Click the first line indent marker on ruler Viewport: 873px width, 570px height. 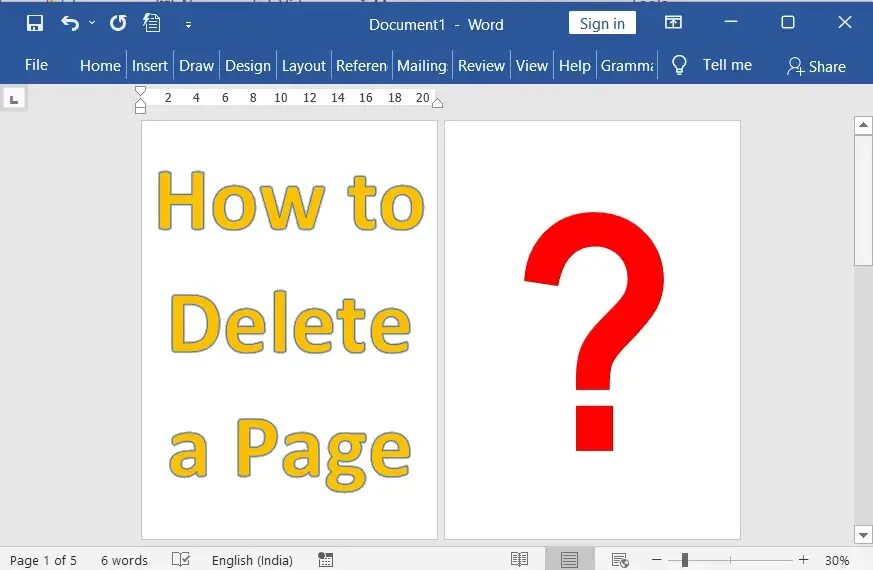click(140, 91)
